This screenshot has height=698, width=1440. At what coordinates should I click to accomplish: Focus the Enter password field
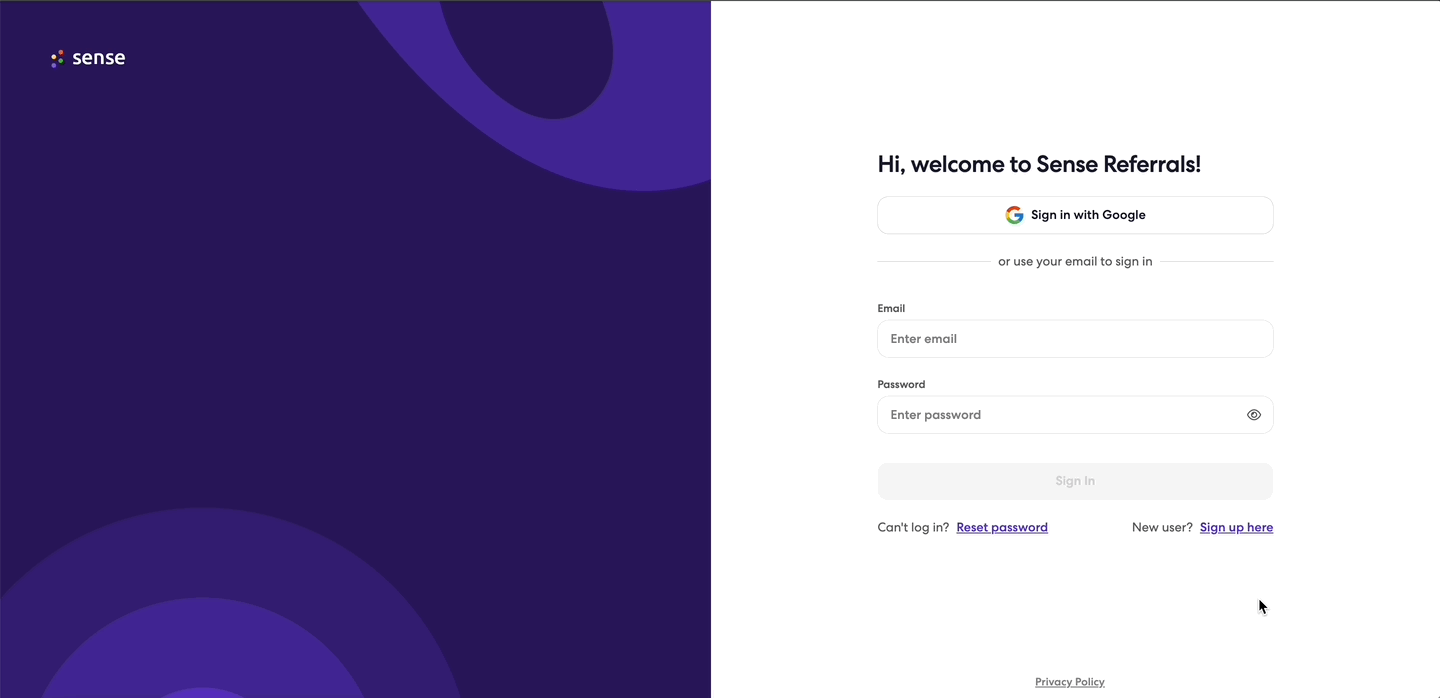coord(1060,414)
